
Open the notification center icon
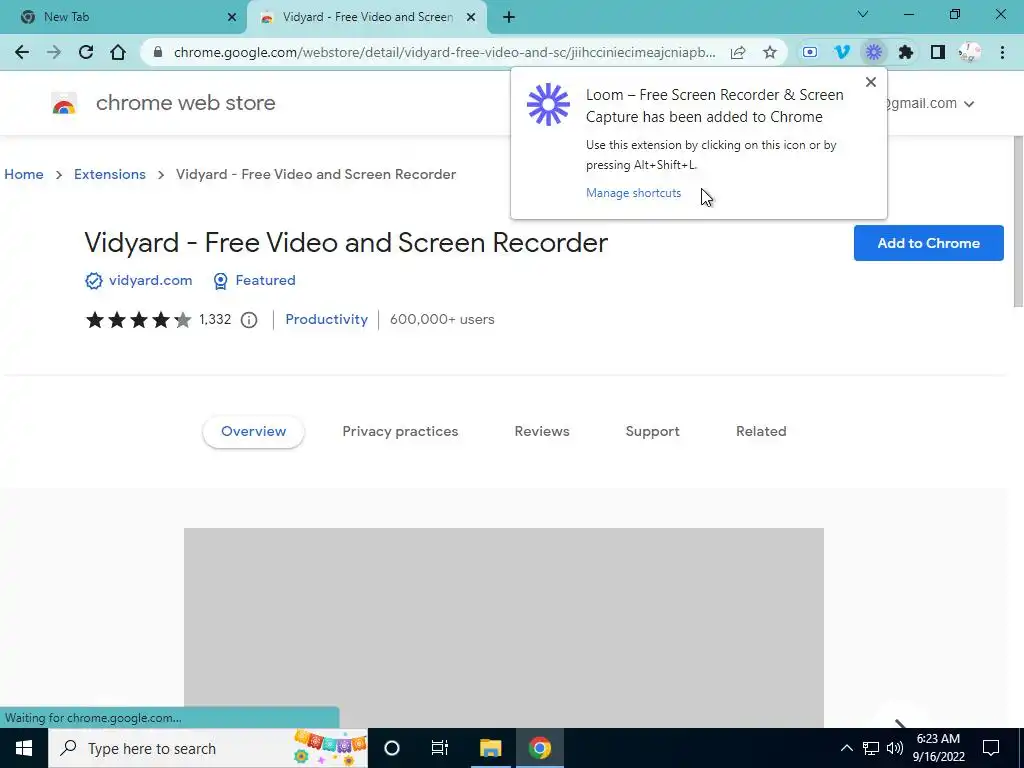(991, 748)
